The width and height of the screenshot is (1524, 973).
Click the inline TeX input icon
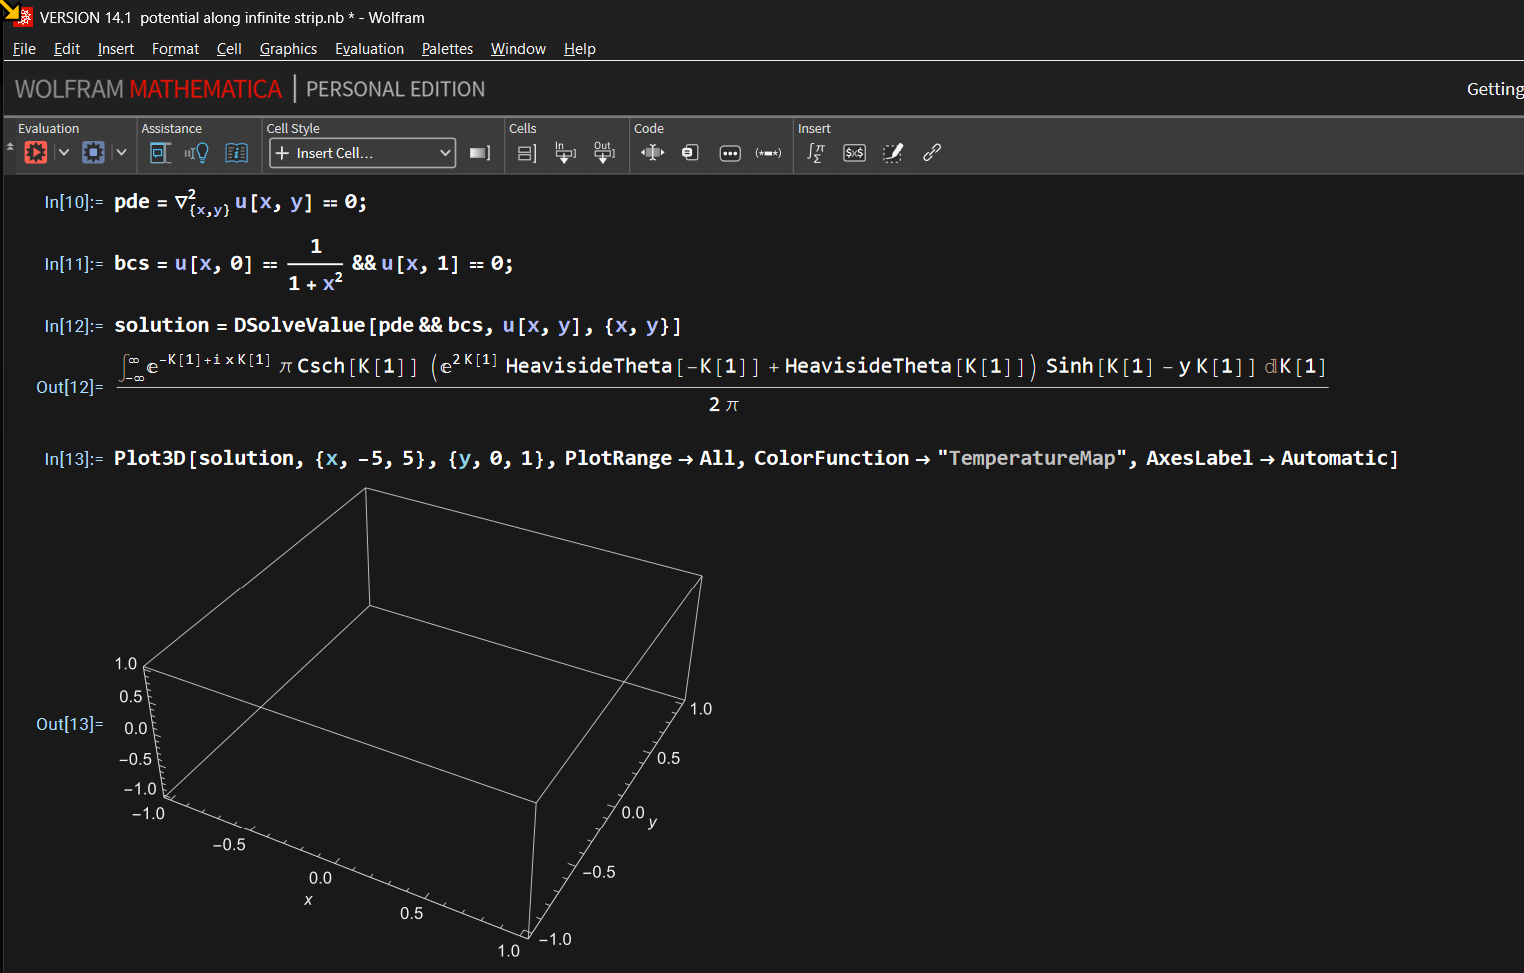[x=854, y=153]
